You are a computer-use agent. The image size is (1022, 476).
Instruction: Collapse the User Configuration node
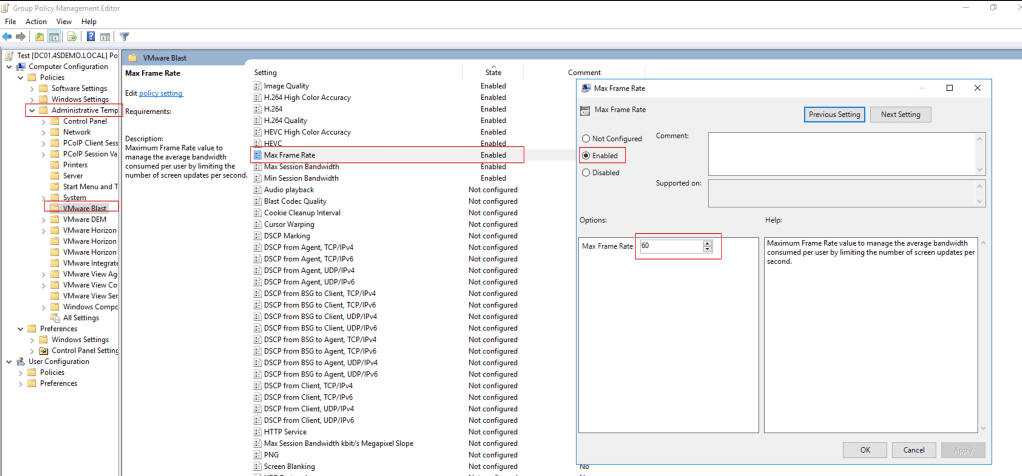click(x=8, y=361)
